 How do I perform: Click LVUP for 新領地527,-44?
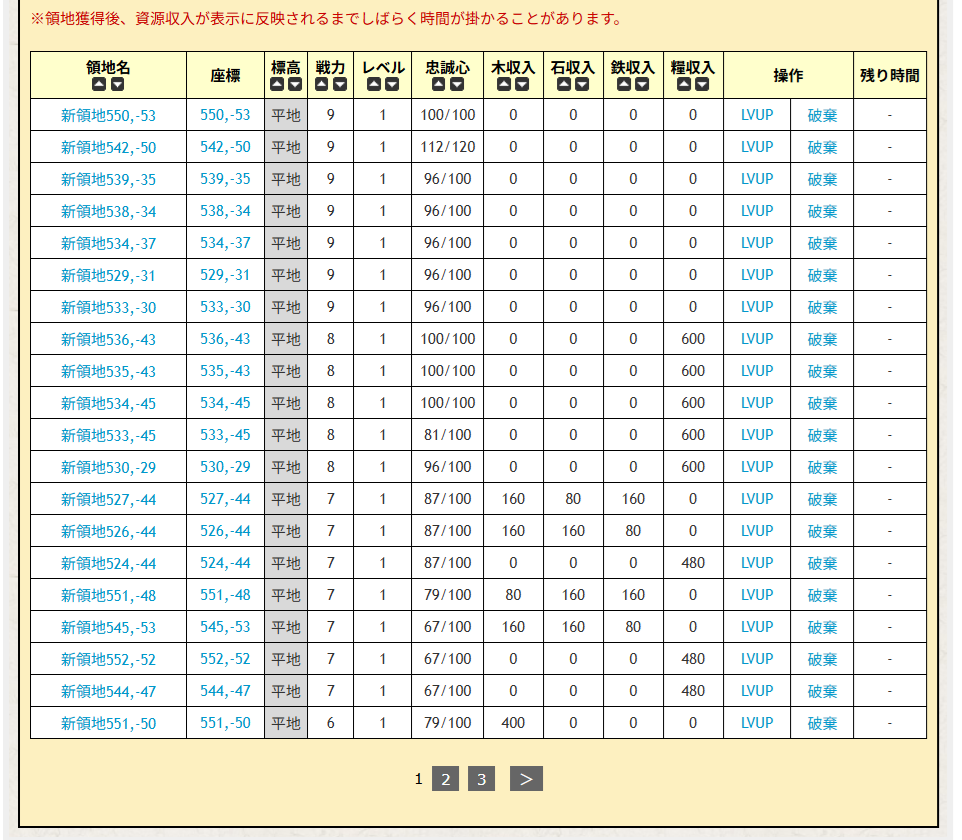click(x=757, y=499)
